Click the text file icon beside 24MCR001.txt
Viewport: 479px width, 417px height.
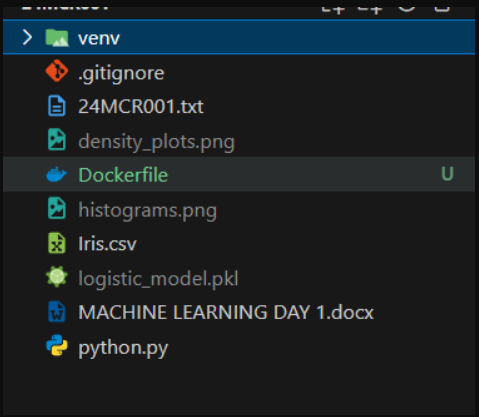57,106
